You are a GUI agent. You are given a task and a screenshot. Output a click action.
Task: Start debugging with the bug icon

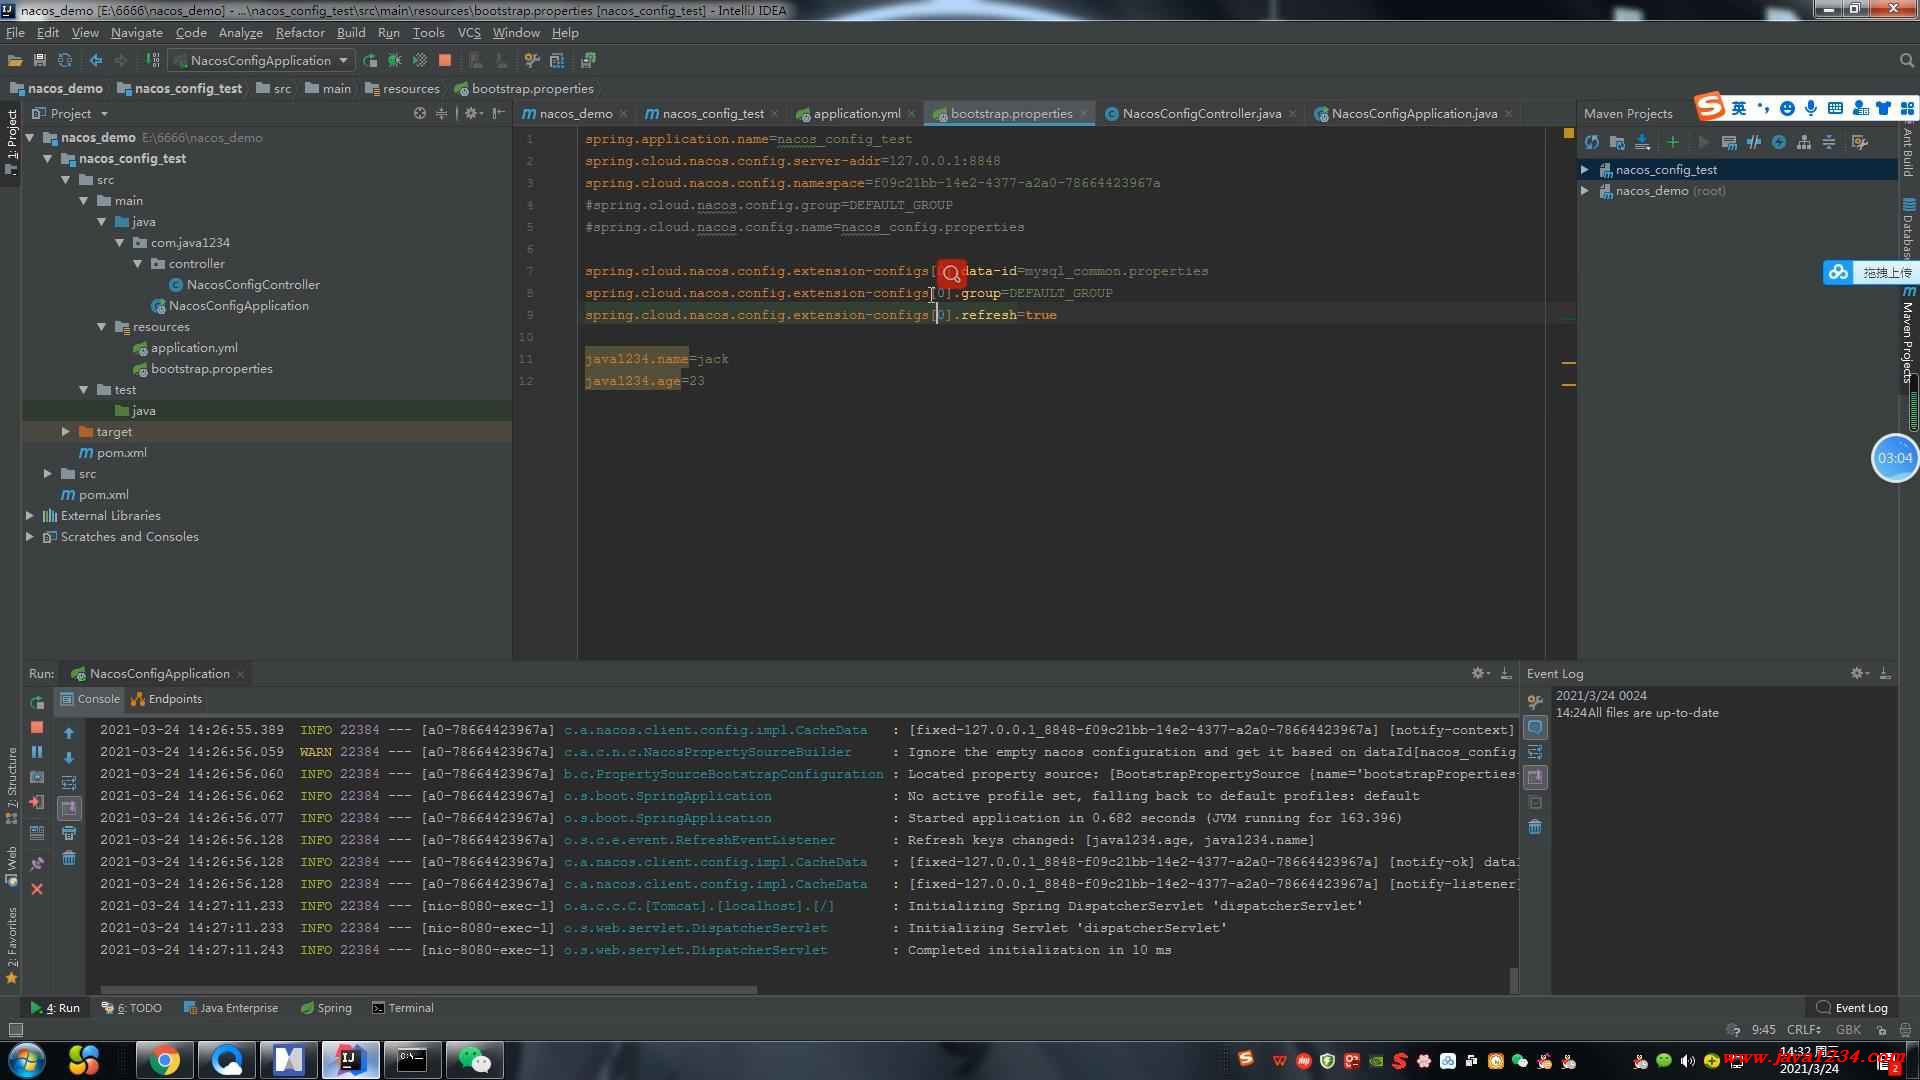(x=395, y=61)
